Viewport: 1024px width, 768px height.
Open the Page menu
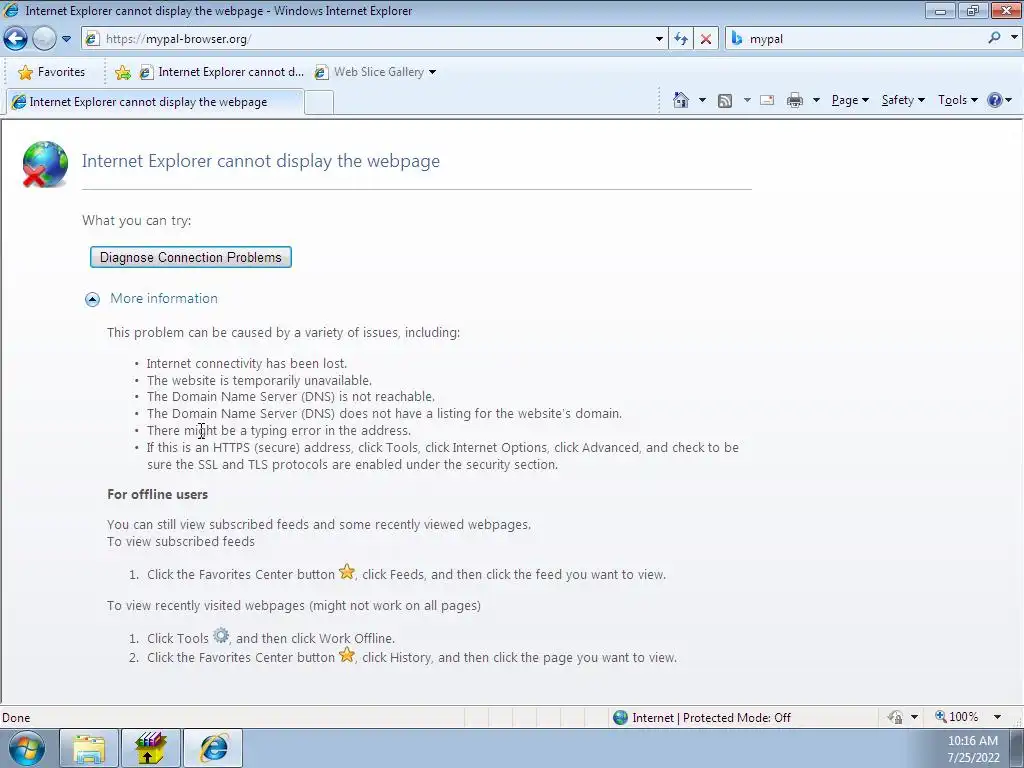pyautogui.click(x=850, y=100)
